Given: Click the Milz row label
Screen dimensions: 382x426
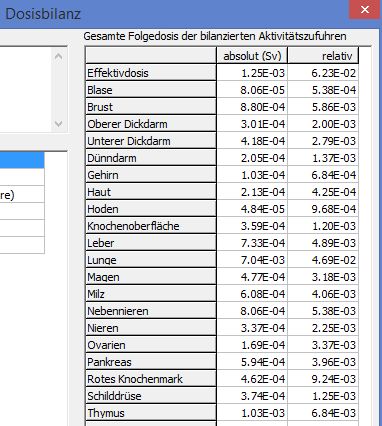Looking at the screenshot, I should [x=151, y=294].
